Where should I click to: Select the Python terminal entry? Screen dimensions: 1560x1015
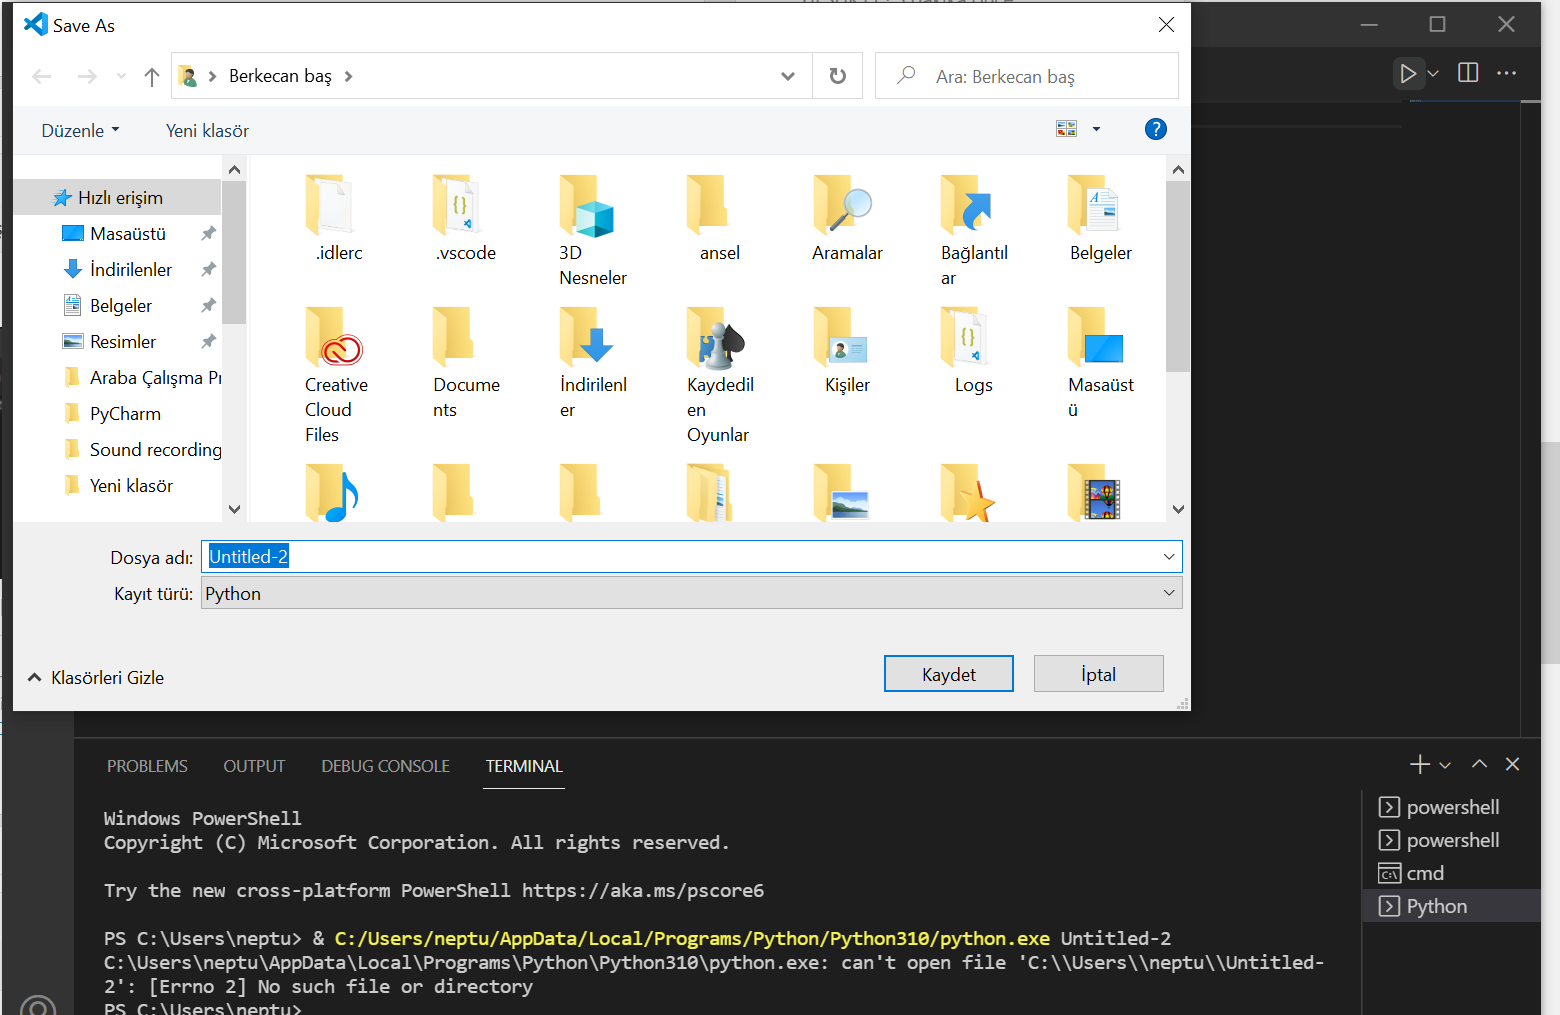tap(1451, 906)
